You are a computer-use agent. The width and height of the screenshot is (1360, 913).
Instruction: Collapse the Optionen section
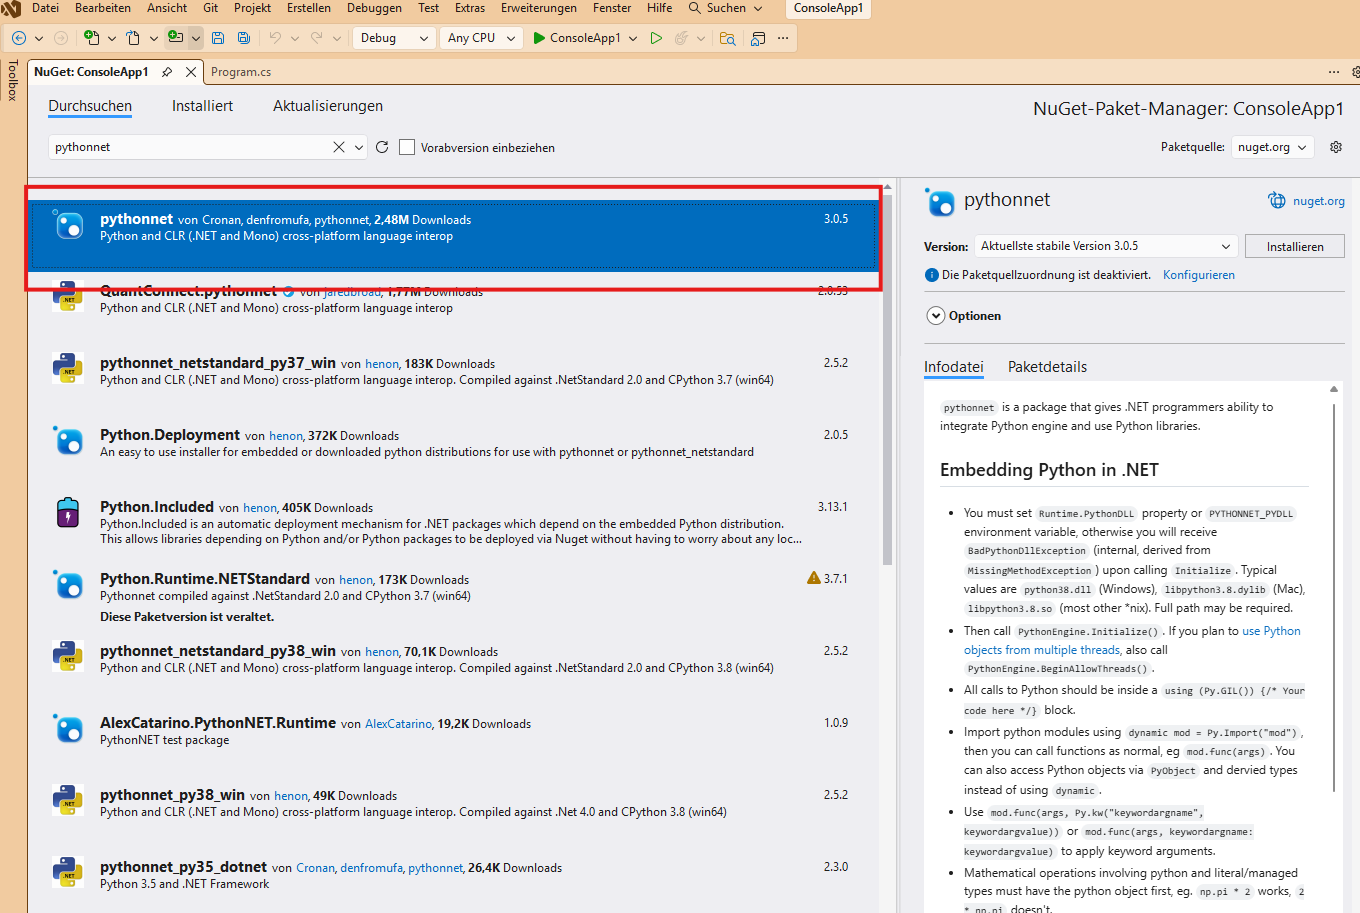tap(936, 315)
